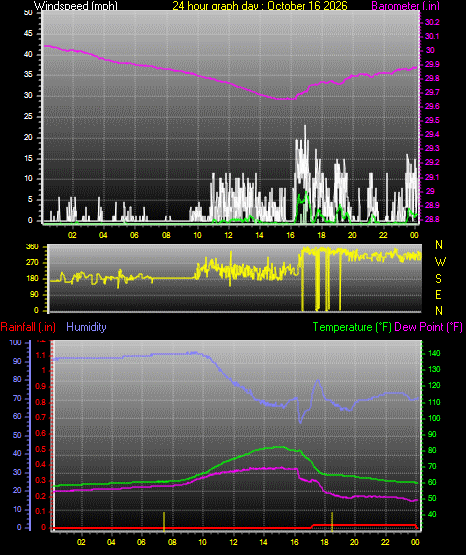Viewport: 466px width, 555px height.
Task: Click the "50" value on temperature axis
Action: tap(432, 498)
